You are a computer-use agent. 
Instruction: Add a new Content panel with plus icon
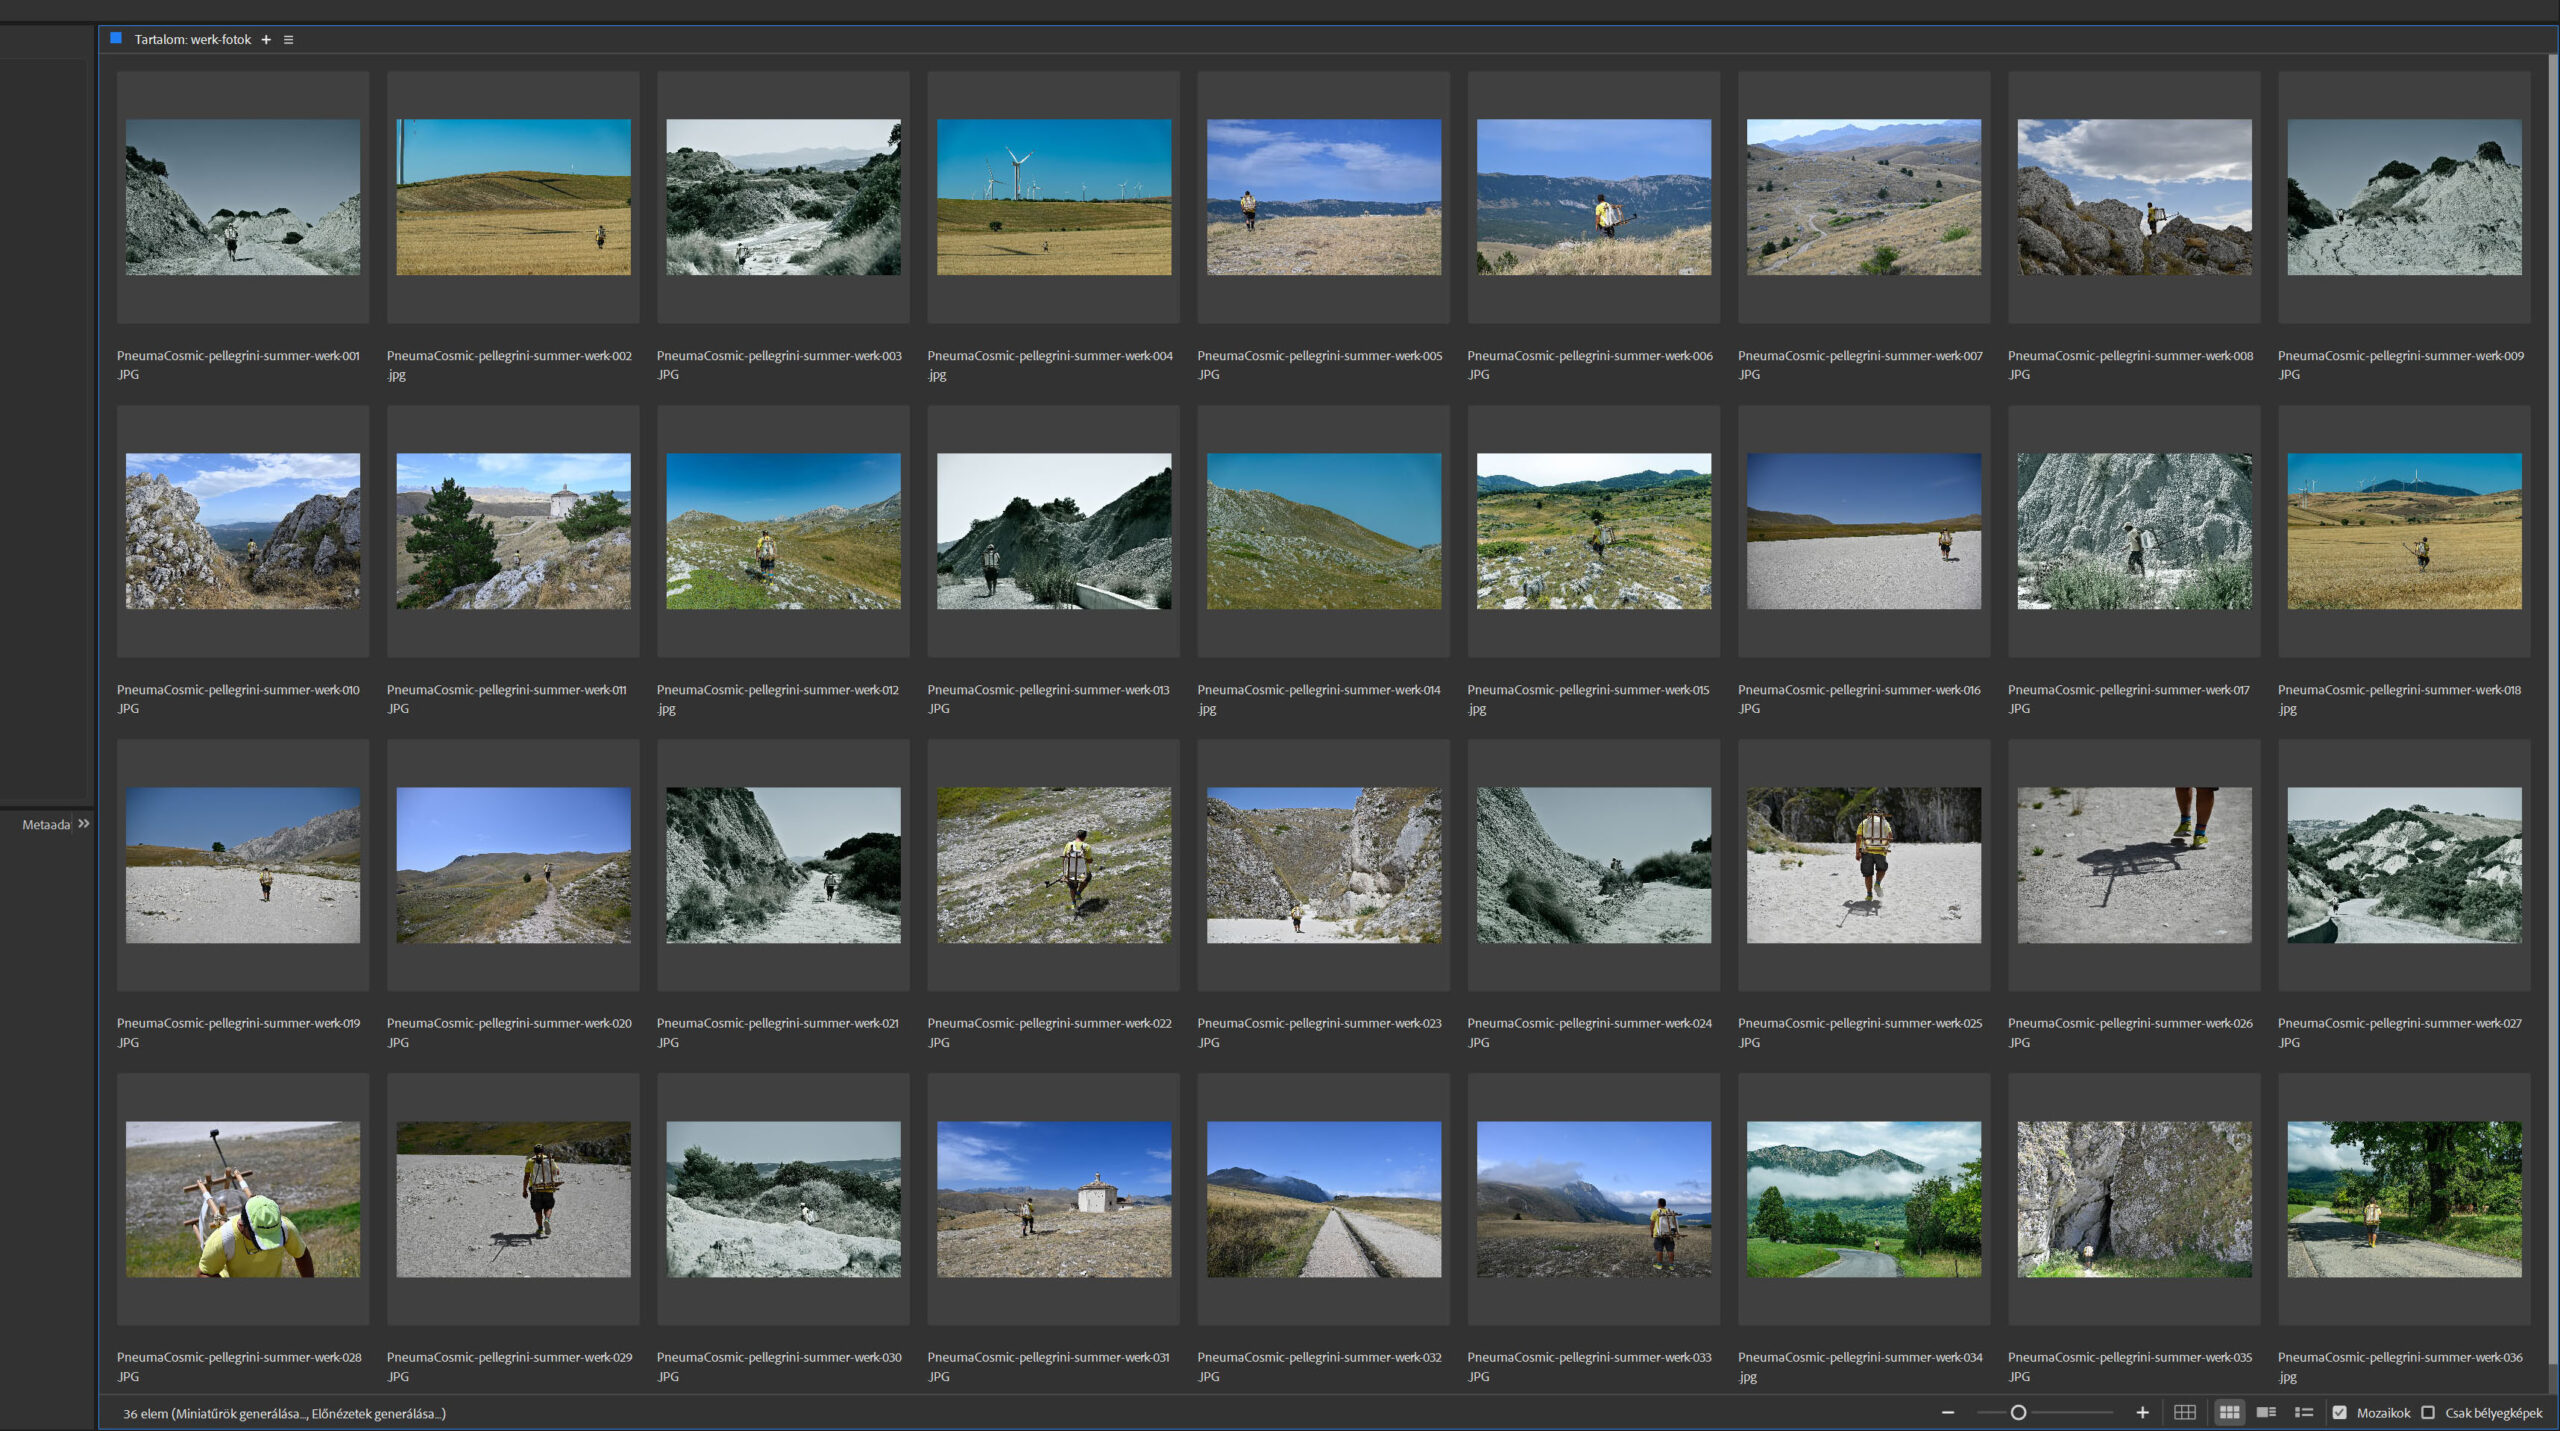click(266, 40)
